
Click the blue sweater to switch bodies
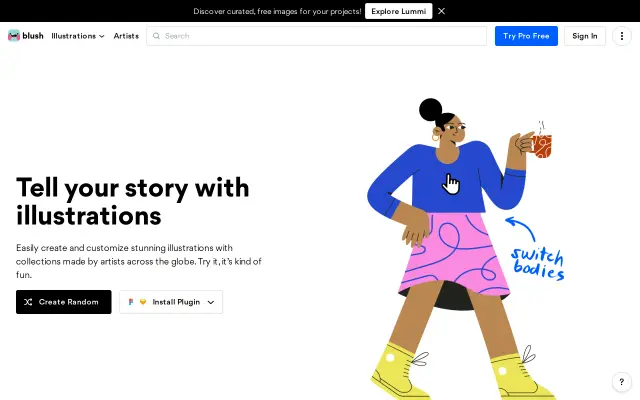pos(447,180)
